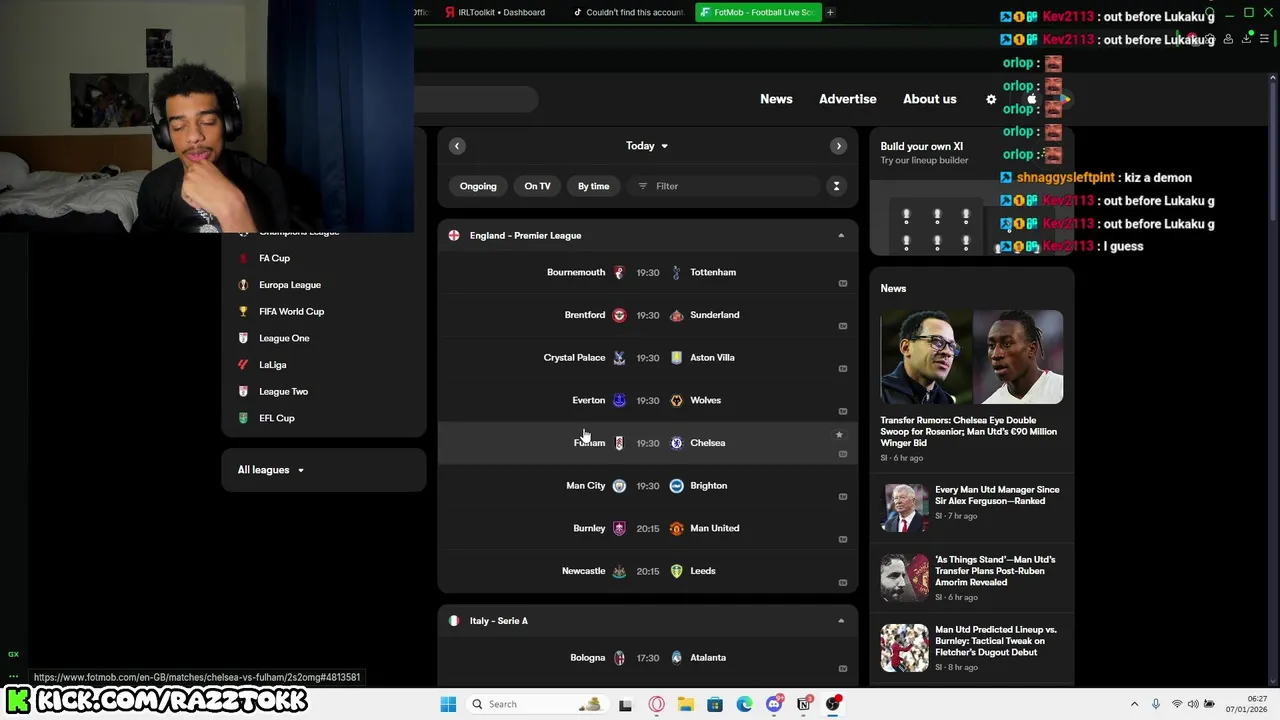Screen dimensions: 1280x720
Task: Click the TV icon in Burnley vs Man United row
Action: (x=843, y=540)
